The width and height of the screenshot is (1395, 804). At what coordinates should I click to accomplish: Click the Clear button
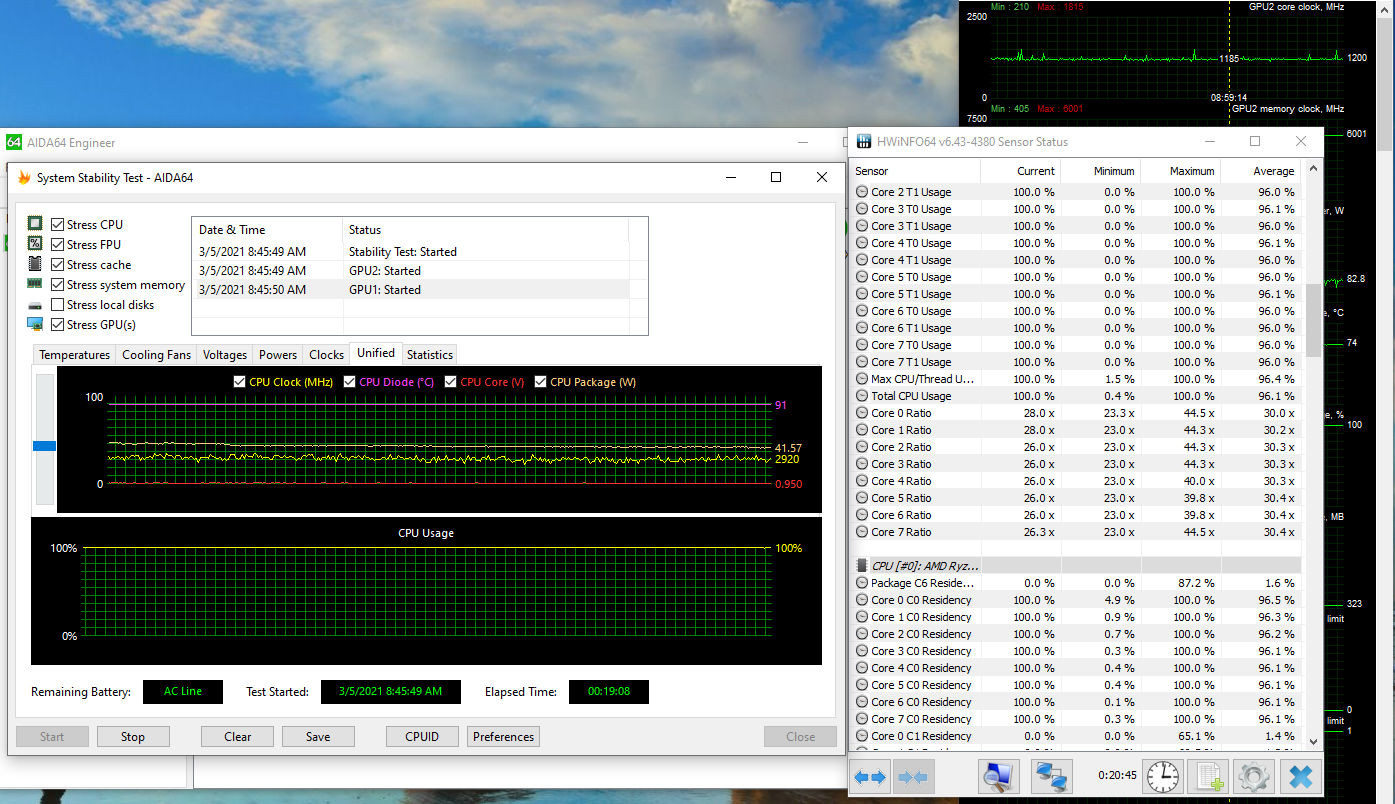point(238,737)
